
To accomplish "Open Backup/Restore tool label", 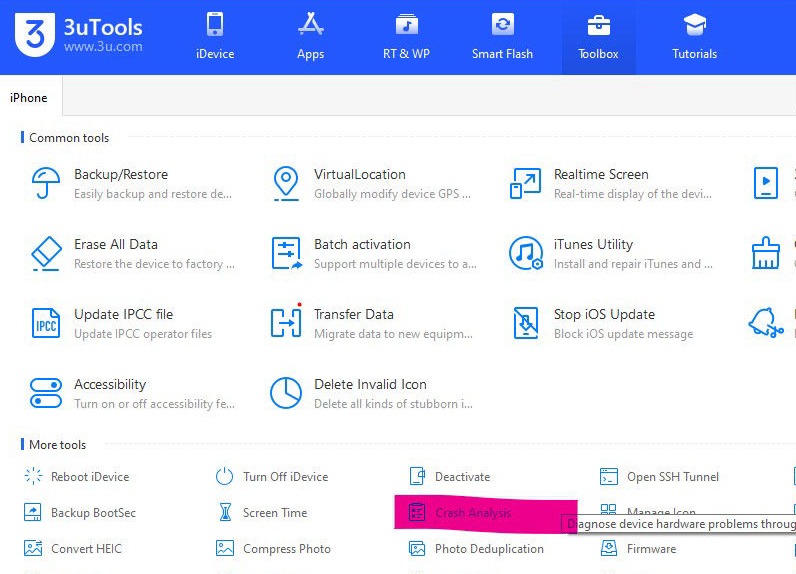I will coord(121,174).
